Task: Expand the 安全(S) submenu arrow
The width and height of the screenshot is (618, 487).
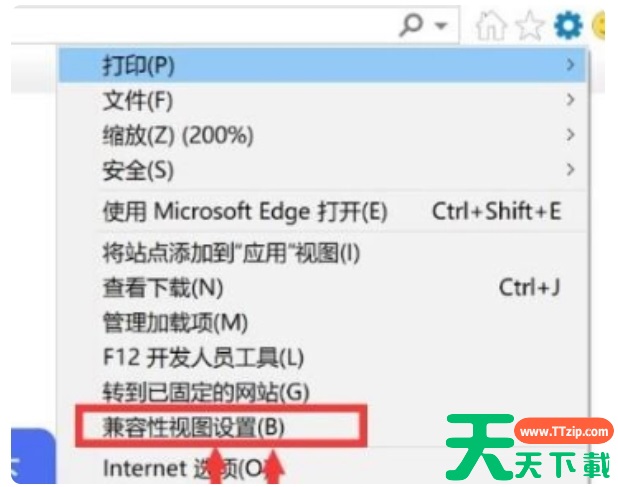Action: (570, 169)
